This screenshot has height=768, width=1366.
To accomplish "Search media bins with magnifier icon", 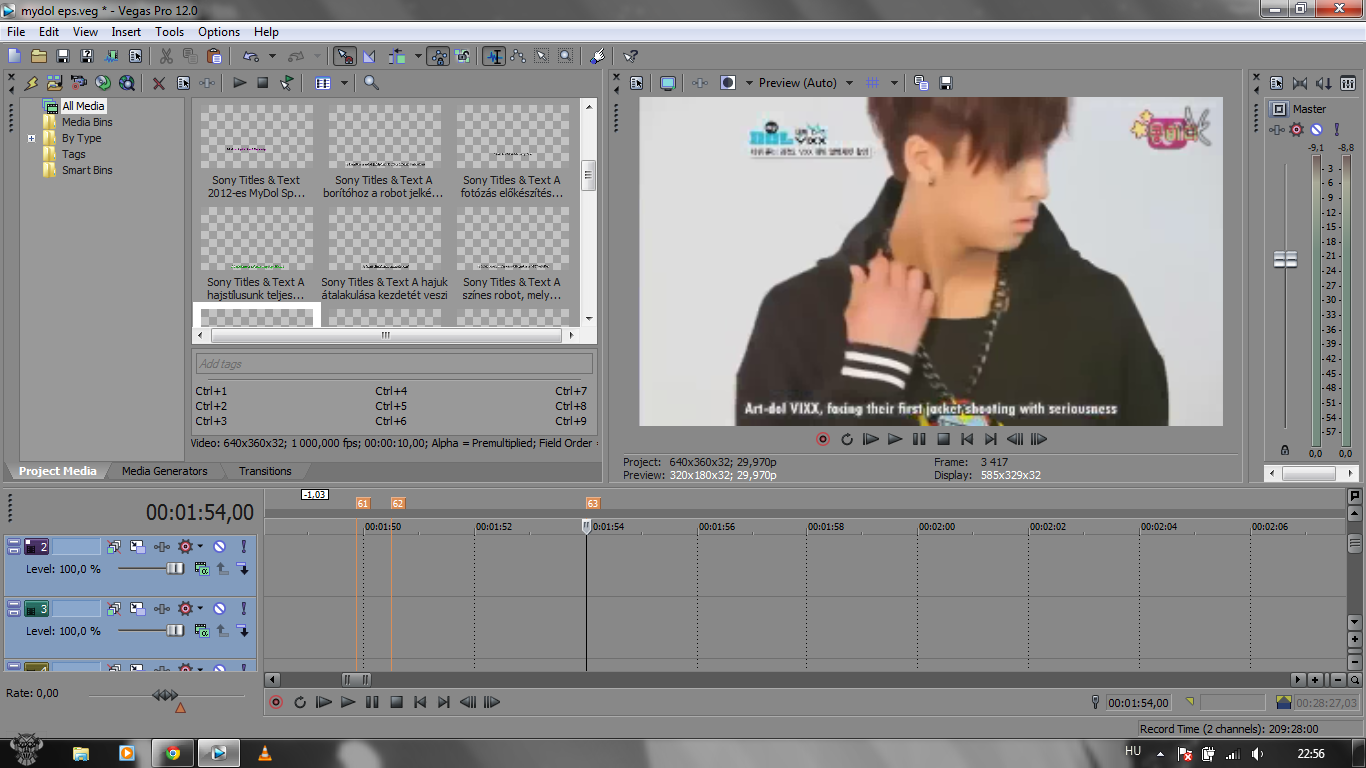I will point(371,83).
